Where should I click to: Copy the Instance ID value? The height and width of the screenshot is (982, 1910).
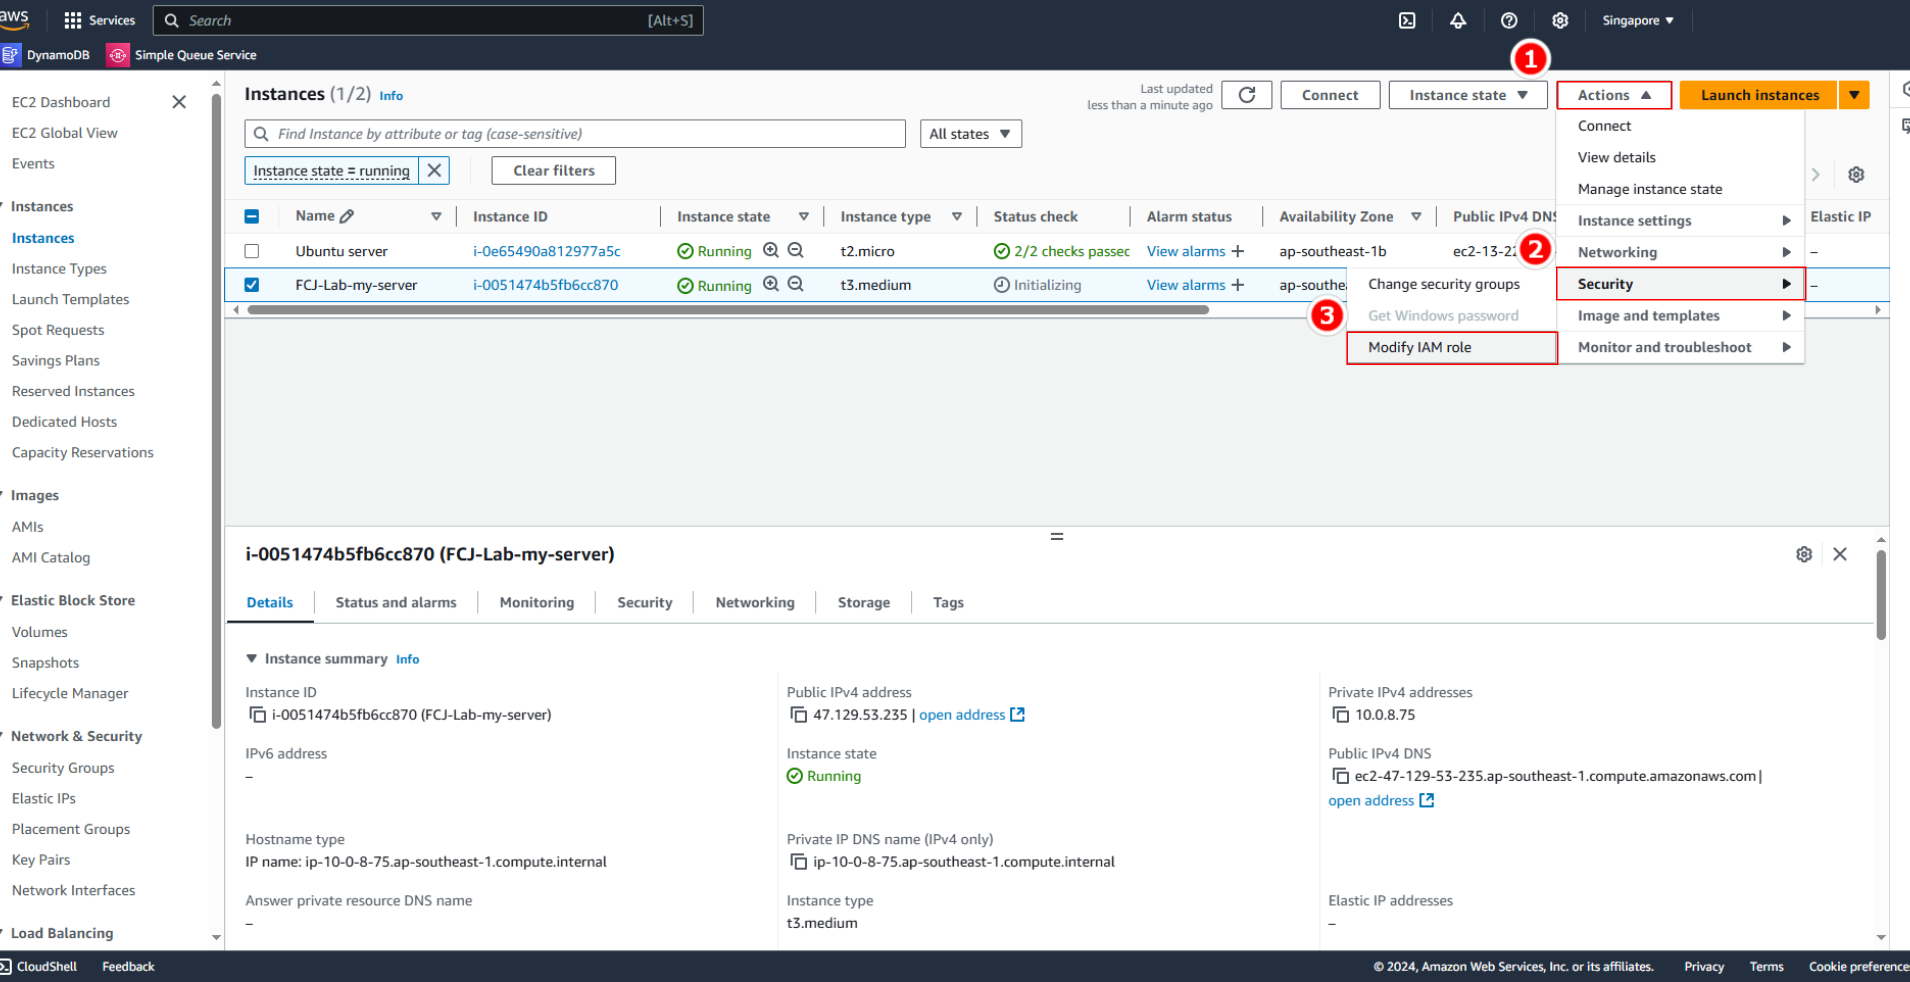tap(257, 715)
